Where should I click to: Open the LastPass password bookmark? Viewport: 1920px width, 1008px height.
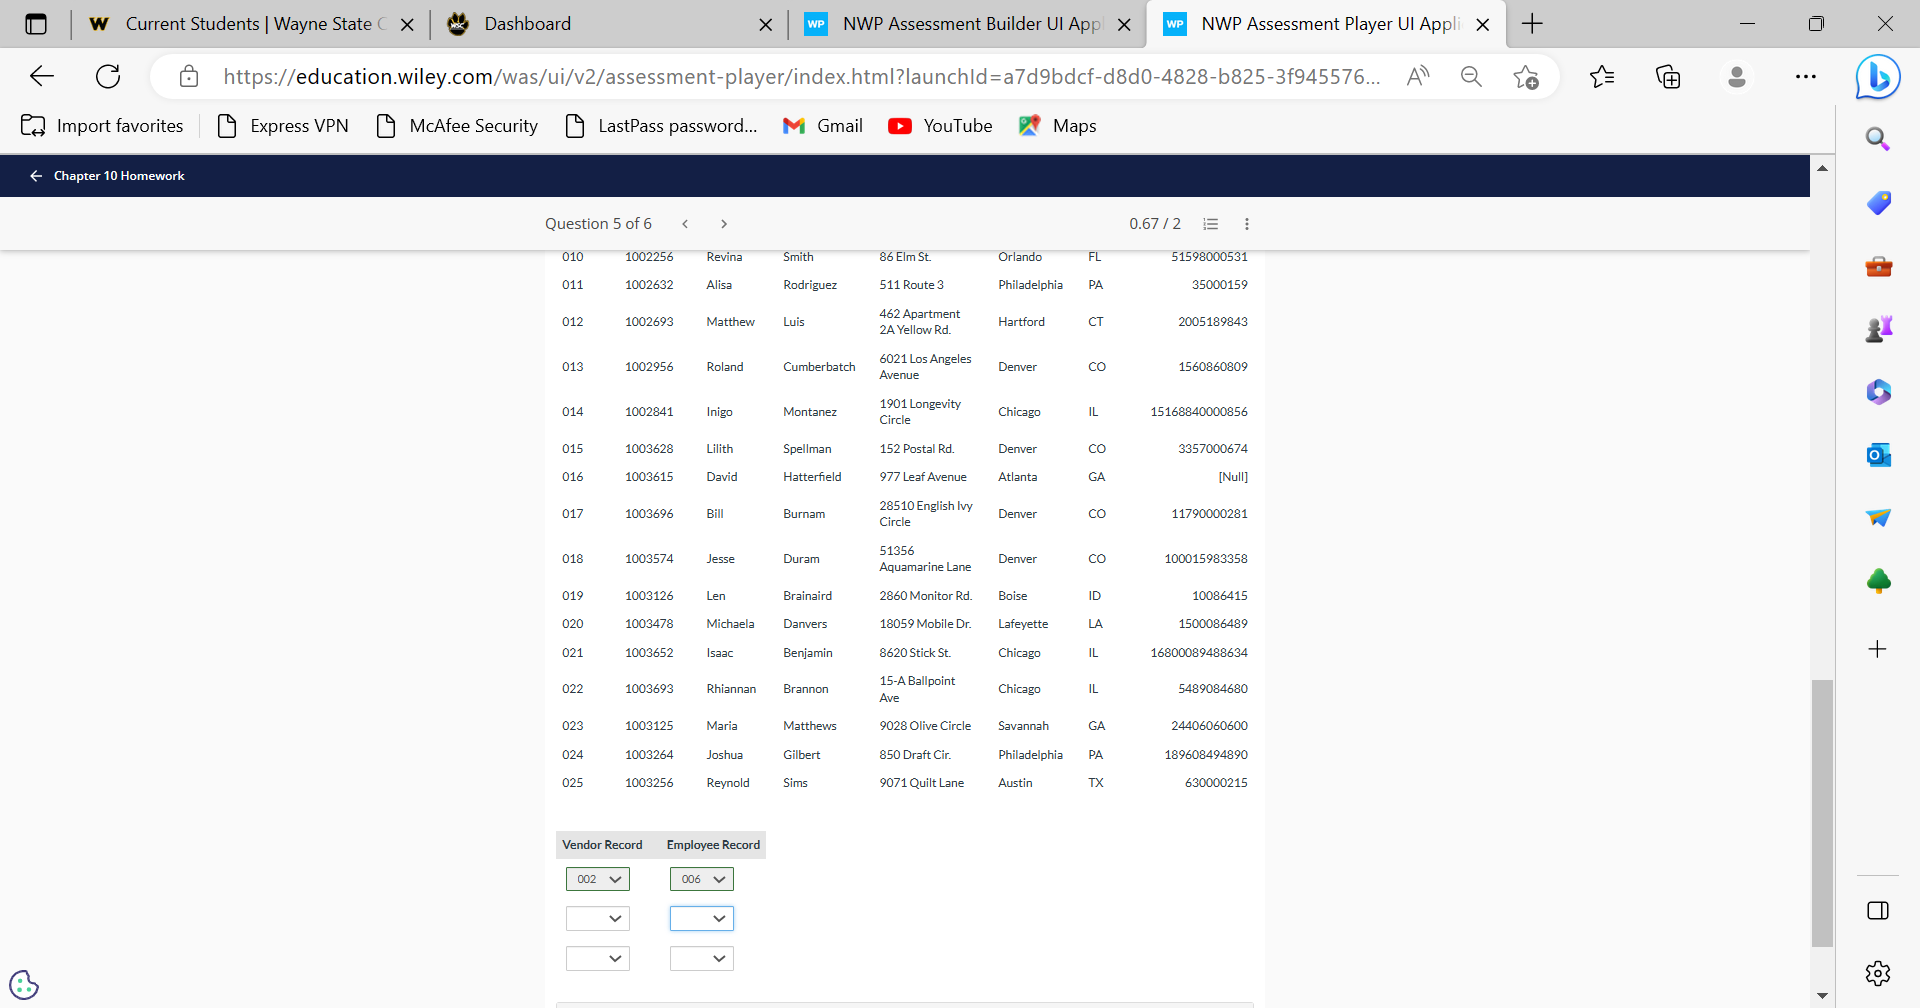tap(661, 126)
